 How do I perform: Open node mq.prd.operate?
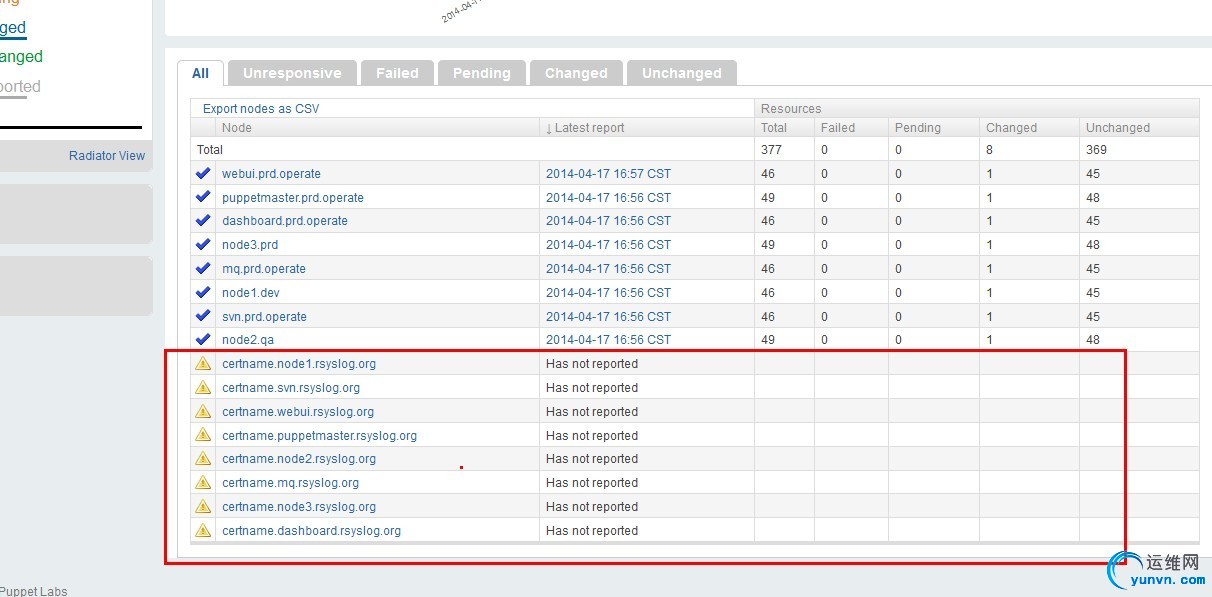point(264,269)
